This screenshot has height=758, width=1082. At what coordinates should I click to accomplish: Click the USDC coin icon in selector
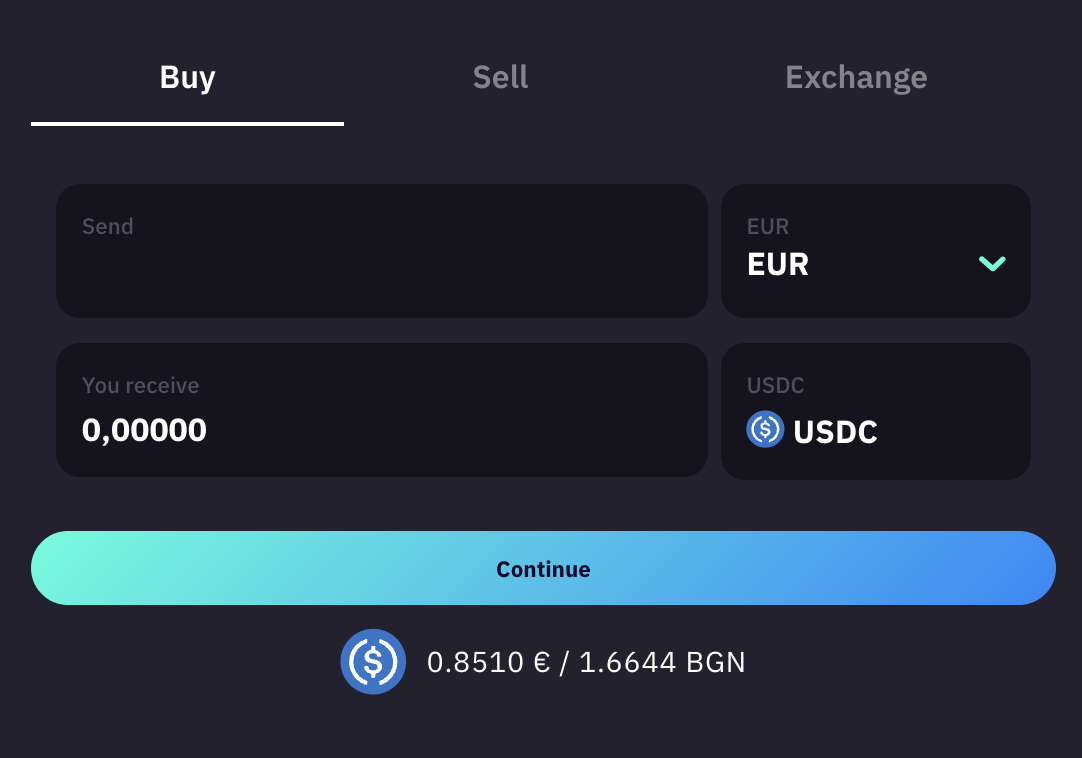[765, 430]
